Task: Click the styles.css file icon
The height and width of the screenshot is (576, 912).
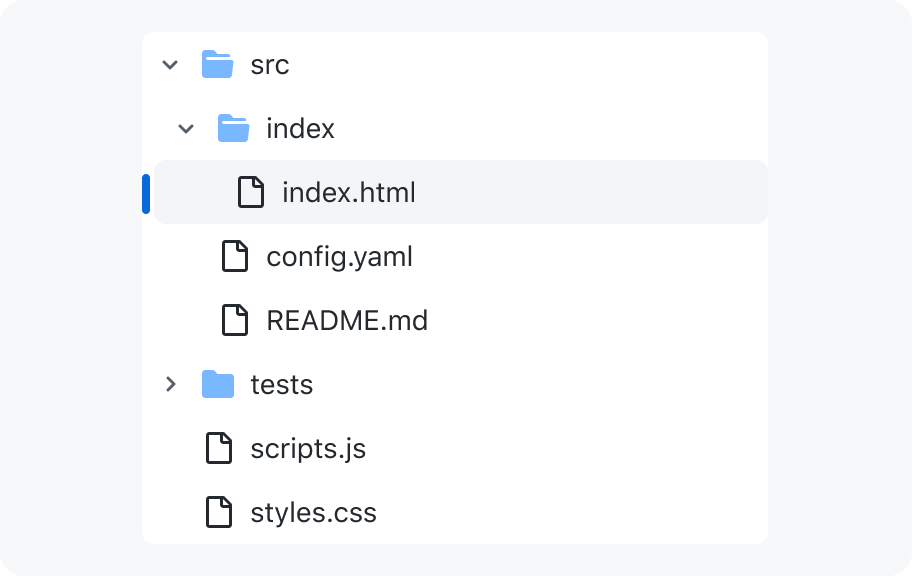Action: [x=219, y=512]
